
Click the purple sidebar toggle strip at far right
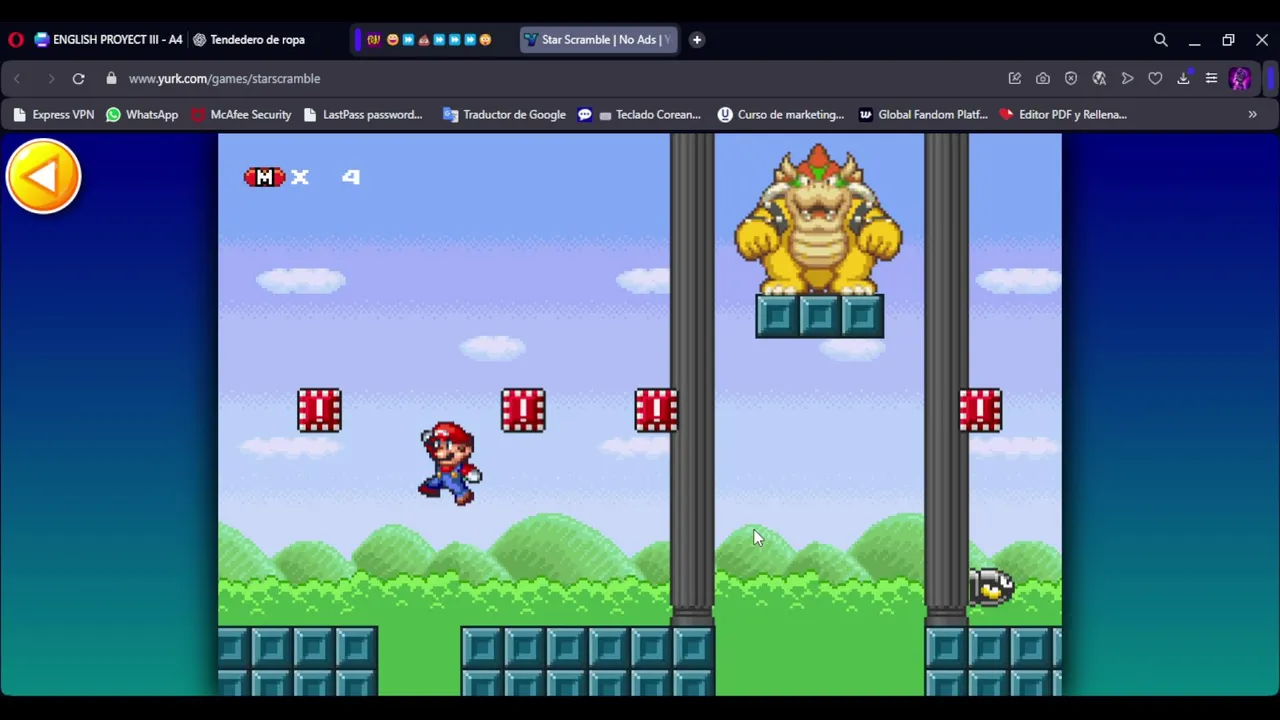(x=1271, y=78)
